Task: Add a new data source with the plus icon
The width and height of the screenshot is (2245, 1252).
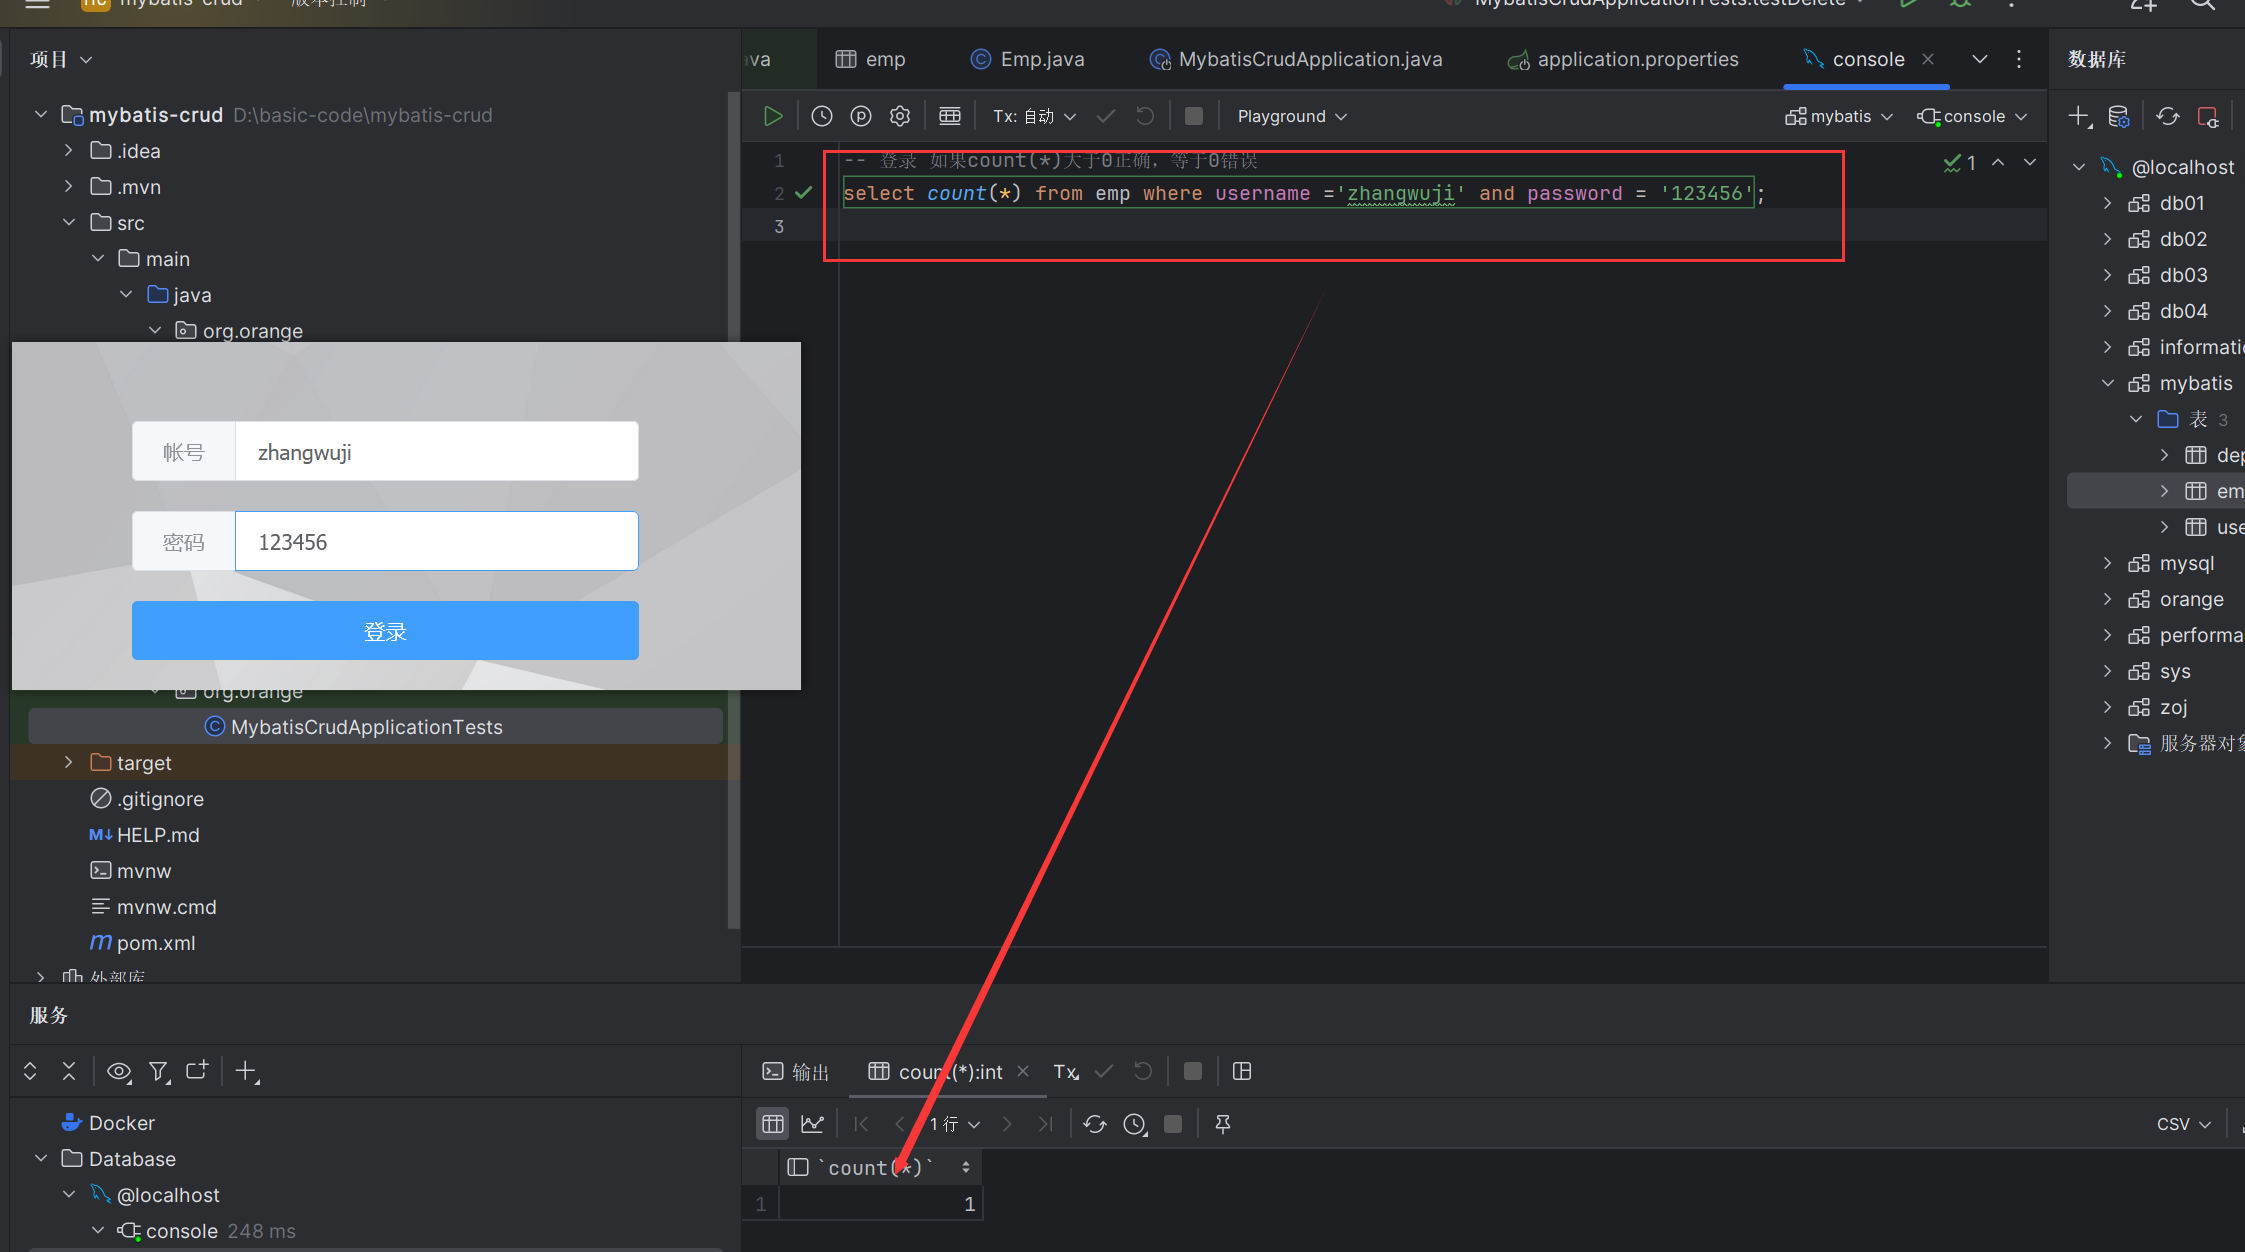Action: 2080,117
